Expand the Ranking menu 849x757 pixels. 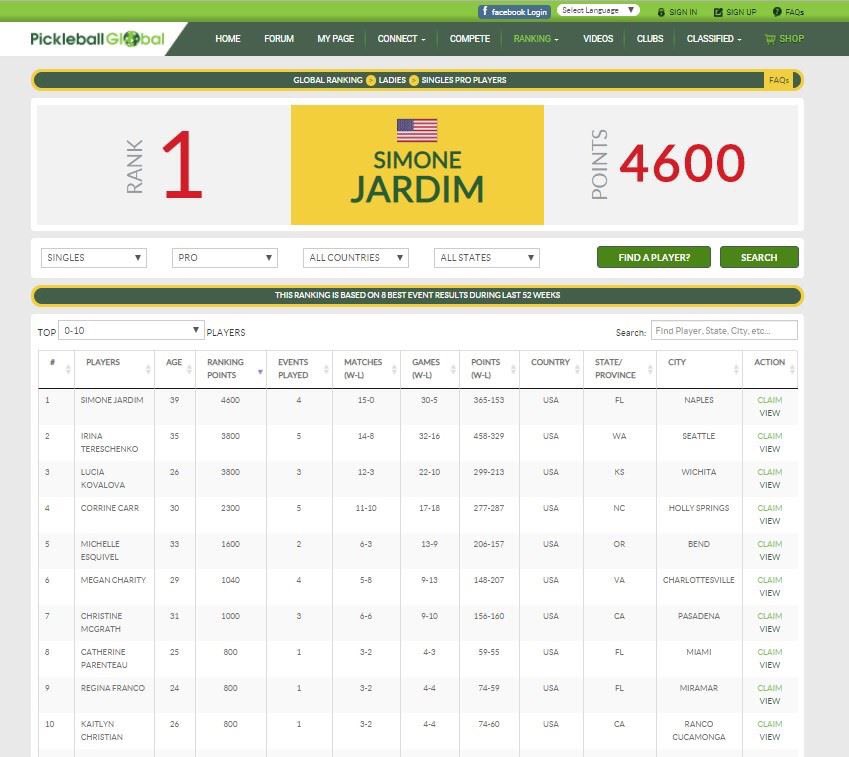tap(535, 38)
